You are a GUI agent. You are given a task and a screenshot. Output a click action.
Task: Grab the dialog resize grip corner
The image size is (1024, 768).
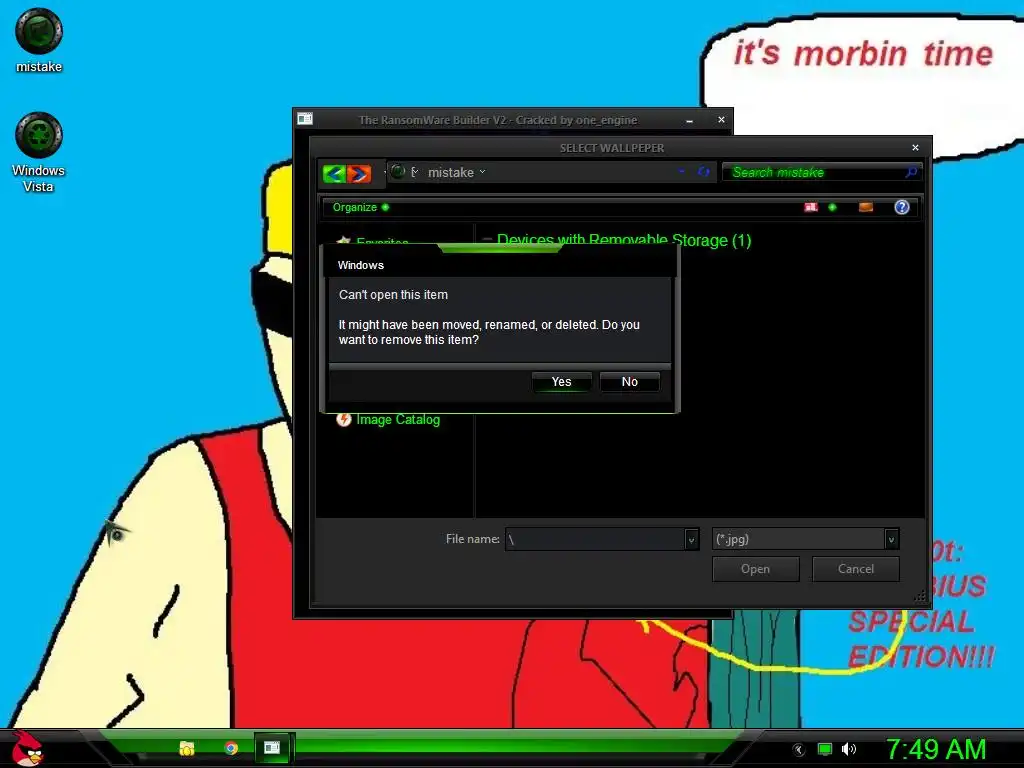click(x=920, y=596)
